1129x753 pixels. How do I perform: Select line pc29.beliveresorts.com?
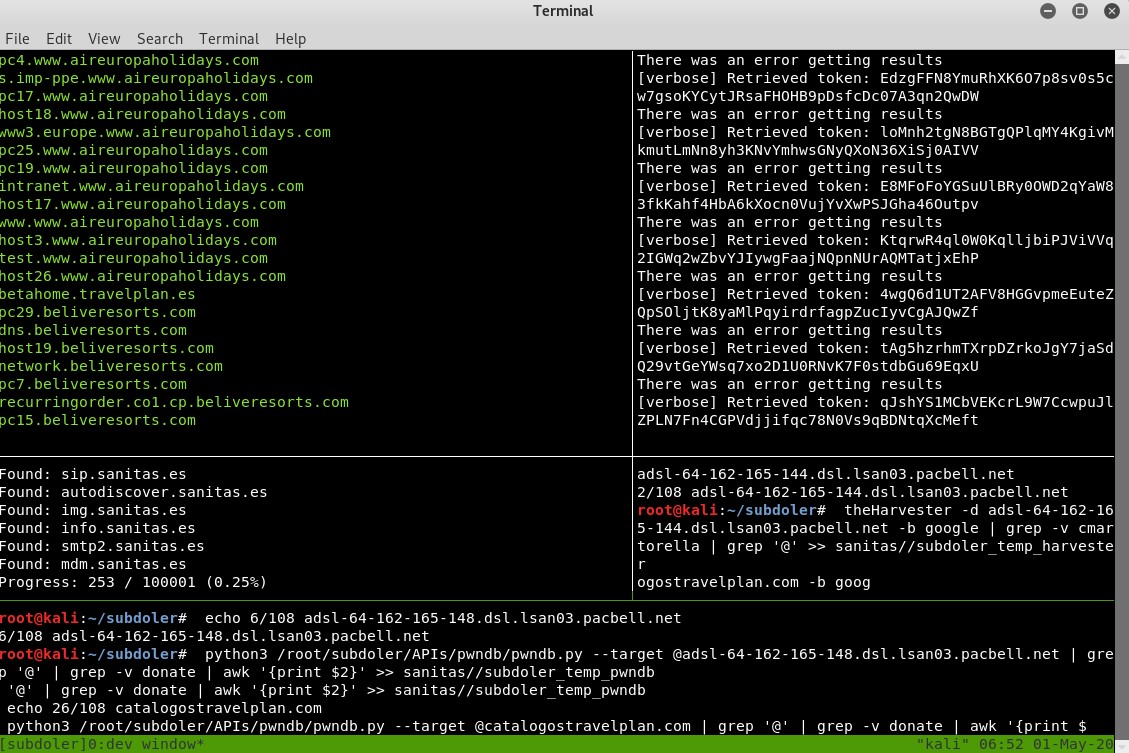(97, 312)
